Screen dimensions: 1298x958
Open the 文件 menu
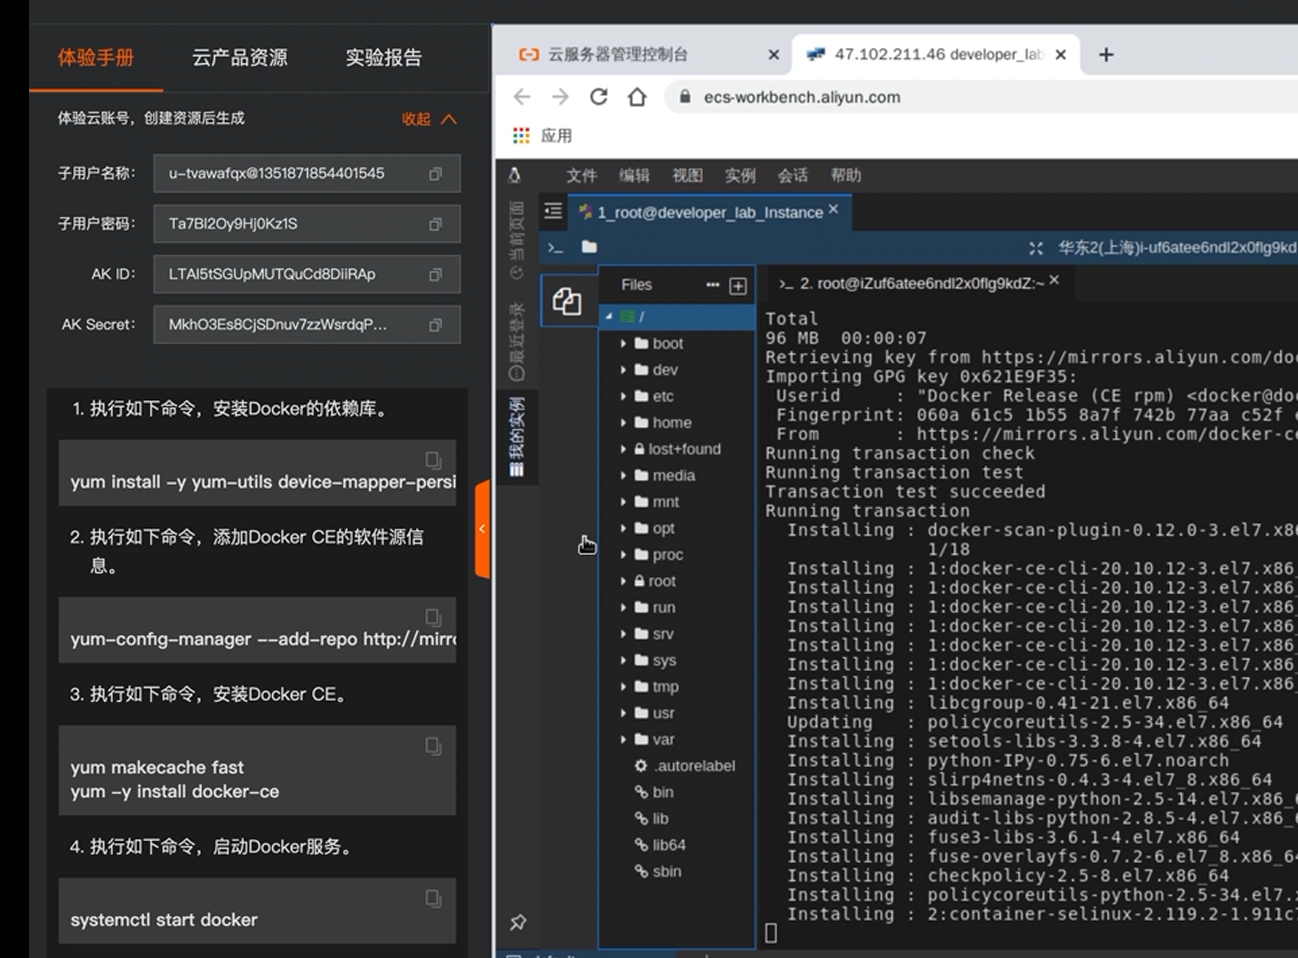(581, 176)
